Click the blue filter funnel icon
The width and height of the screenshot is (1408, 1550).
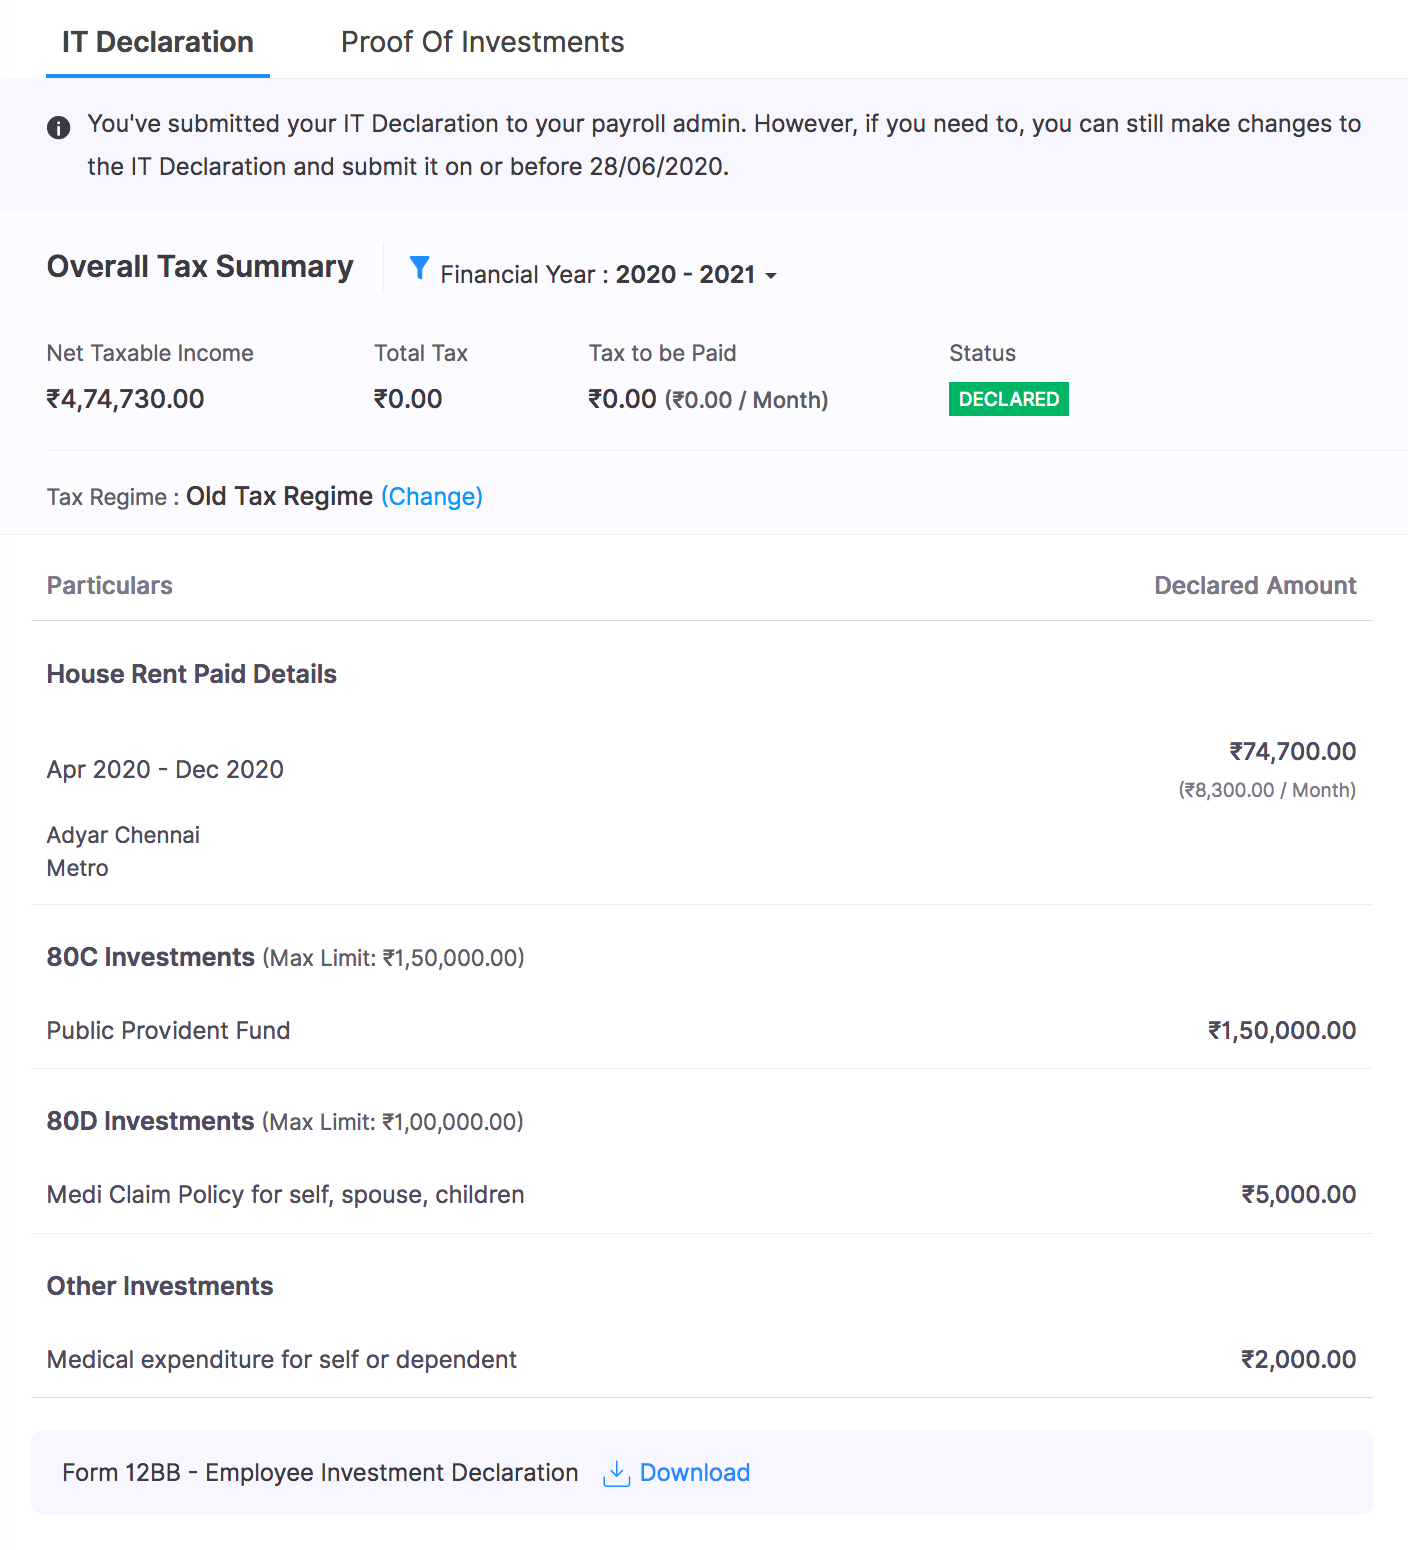click(420, 268)
